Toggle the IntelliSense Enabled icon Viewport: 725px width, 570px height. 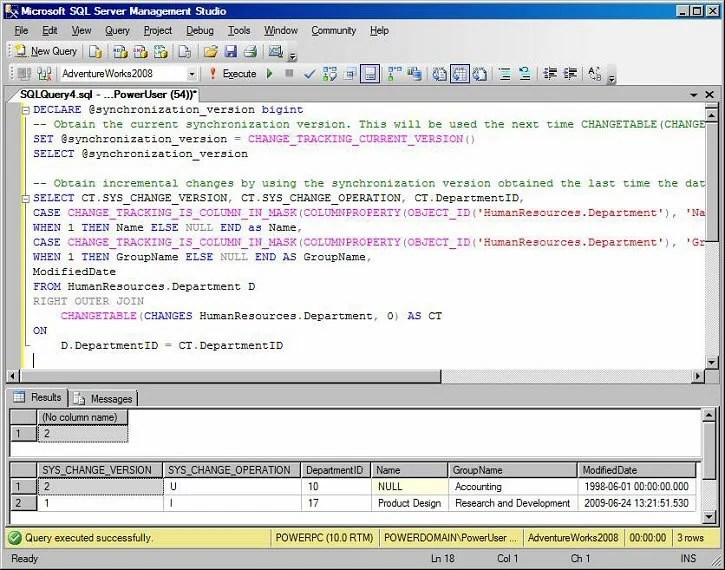pyautogui.click(x=370, y=74)
